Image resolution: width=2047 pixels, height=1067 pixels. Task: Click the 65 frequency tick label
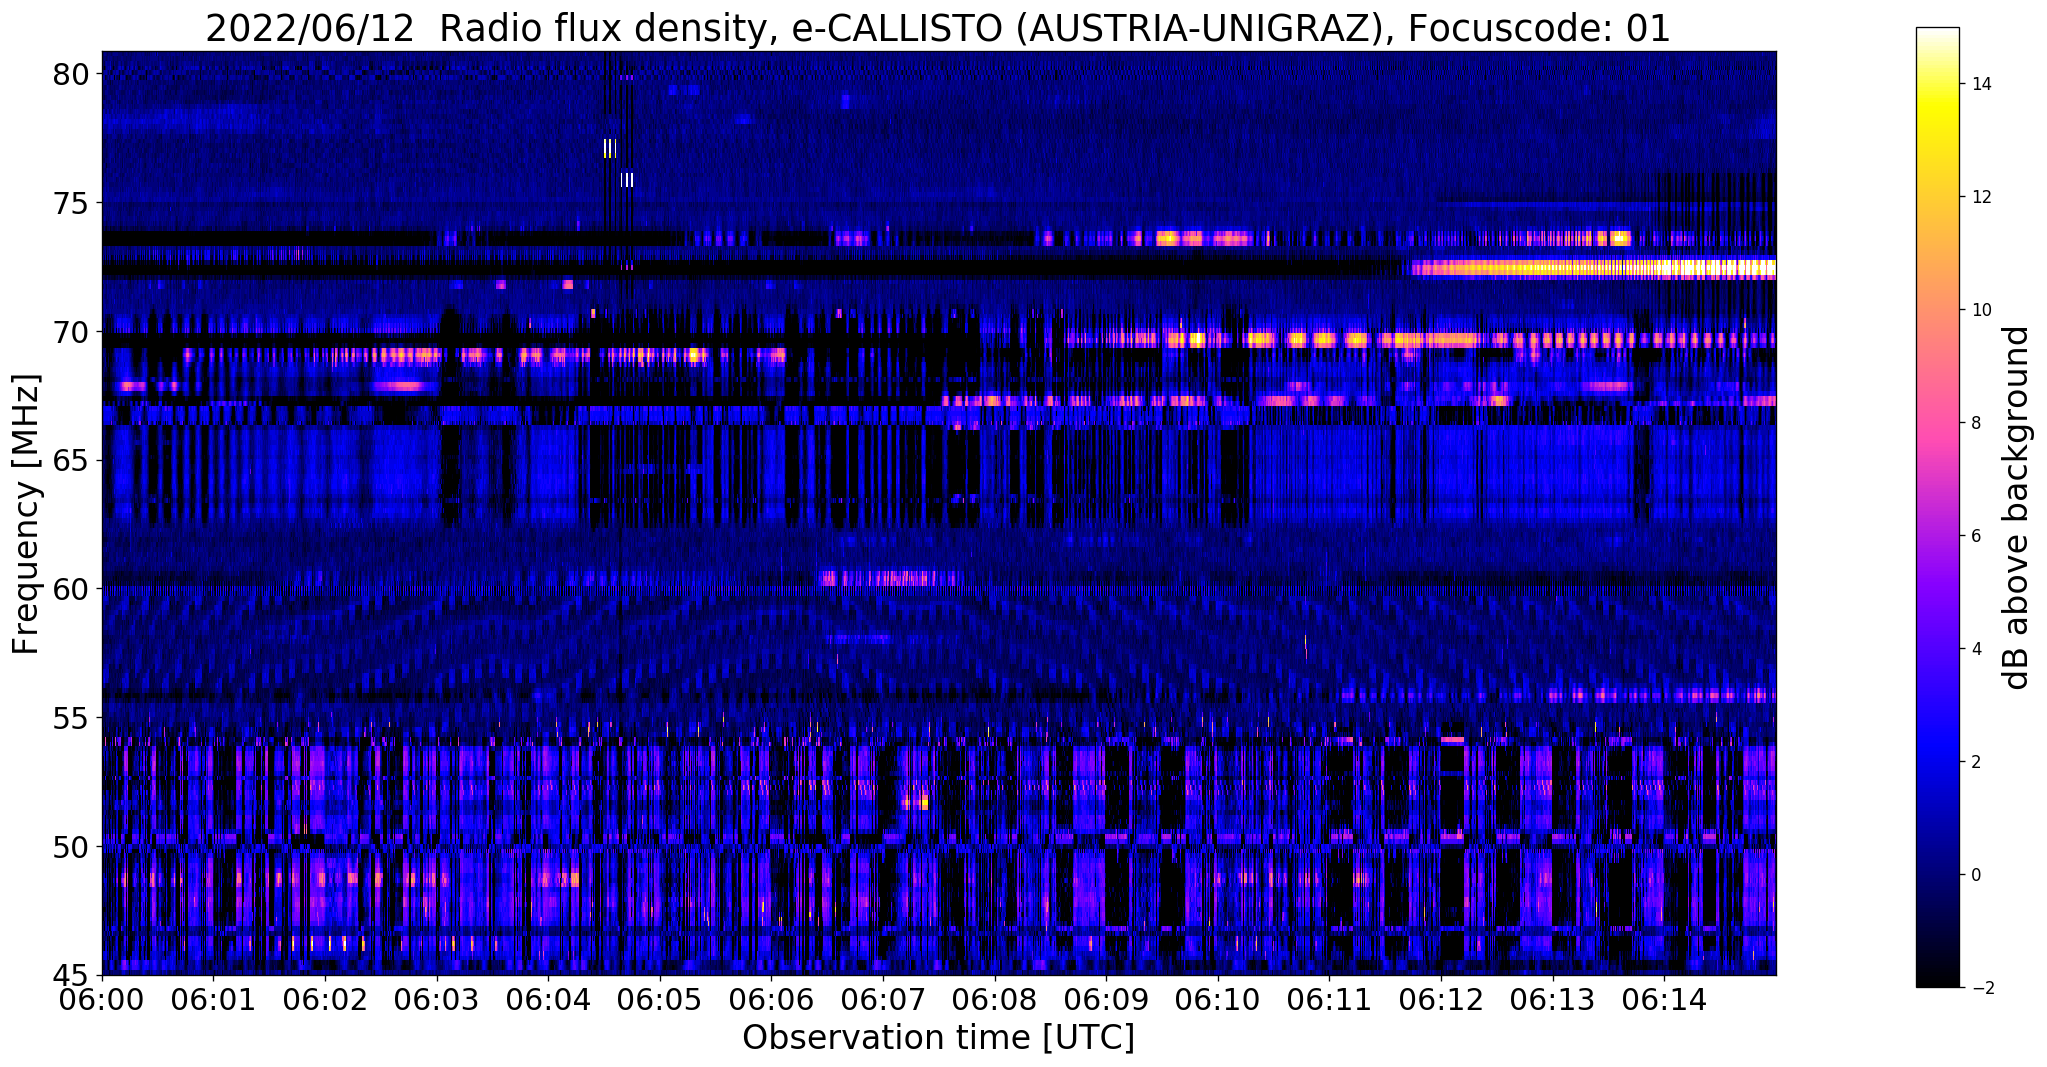72,460
